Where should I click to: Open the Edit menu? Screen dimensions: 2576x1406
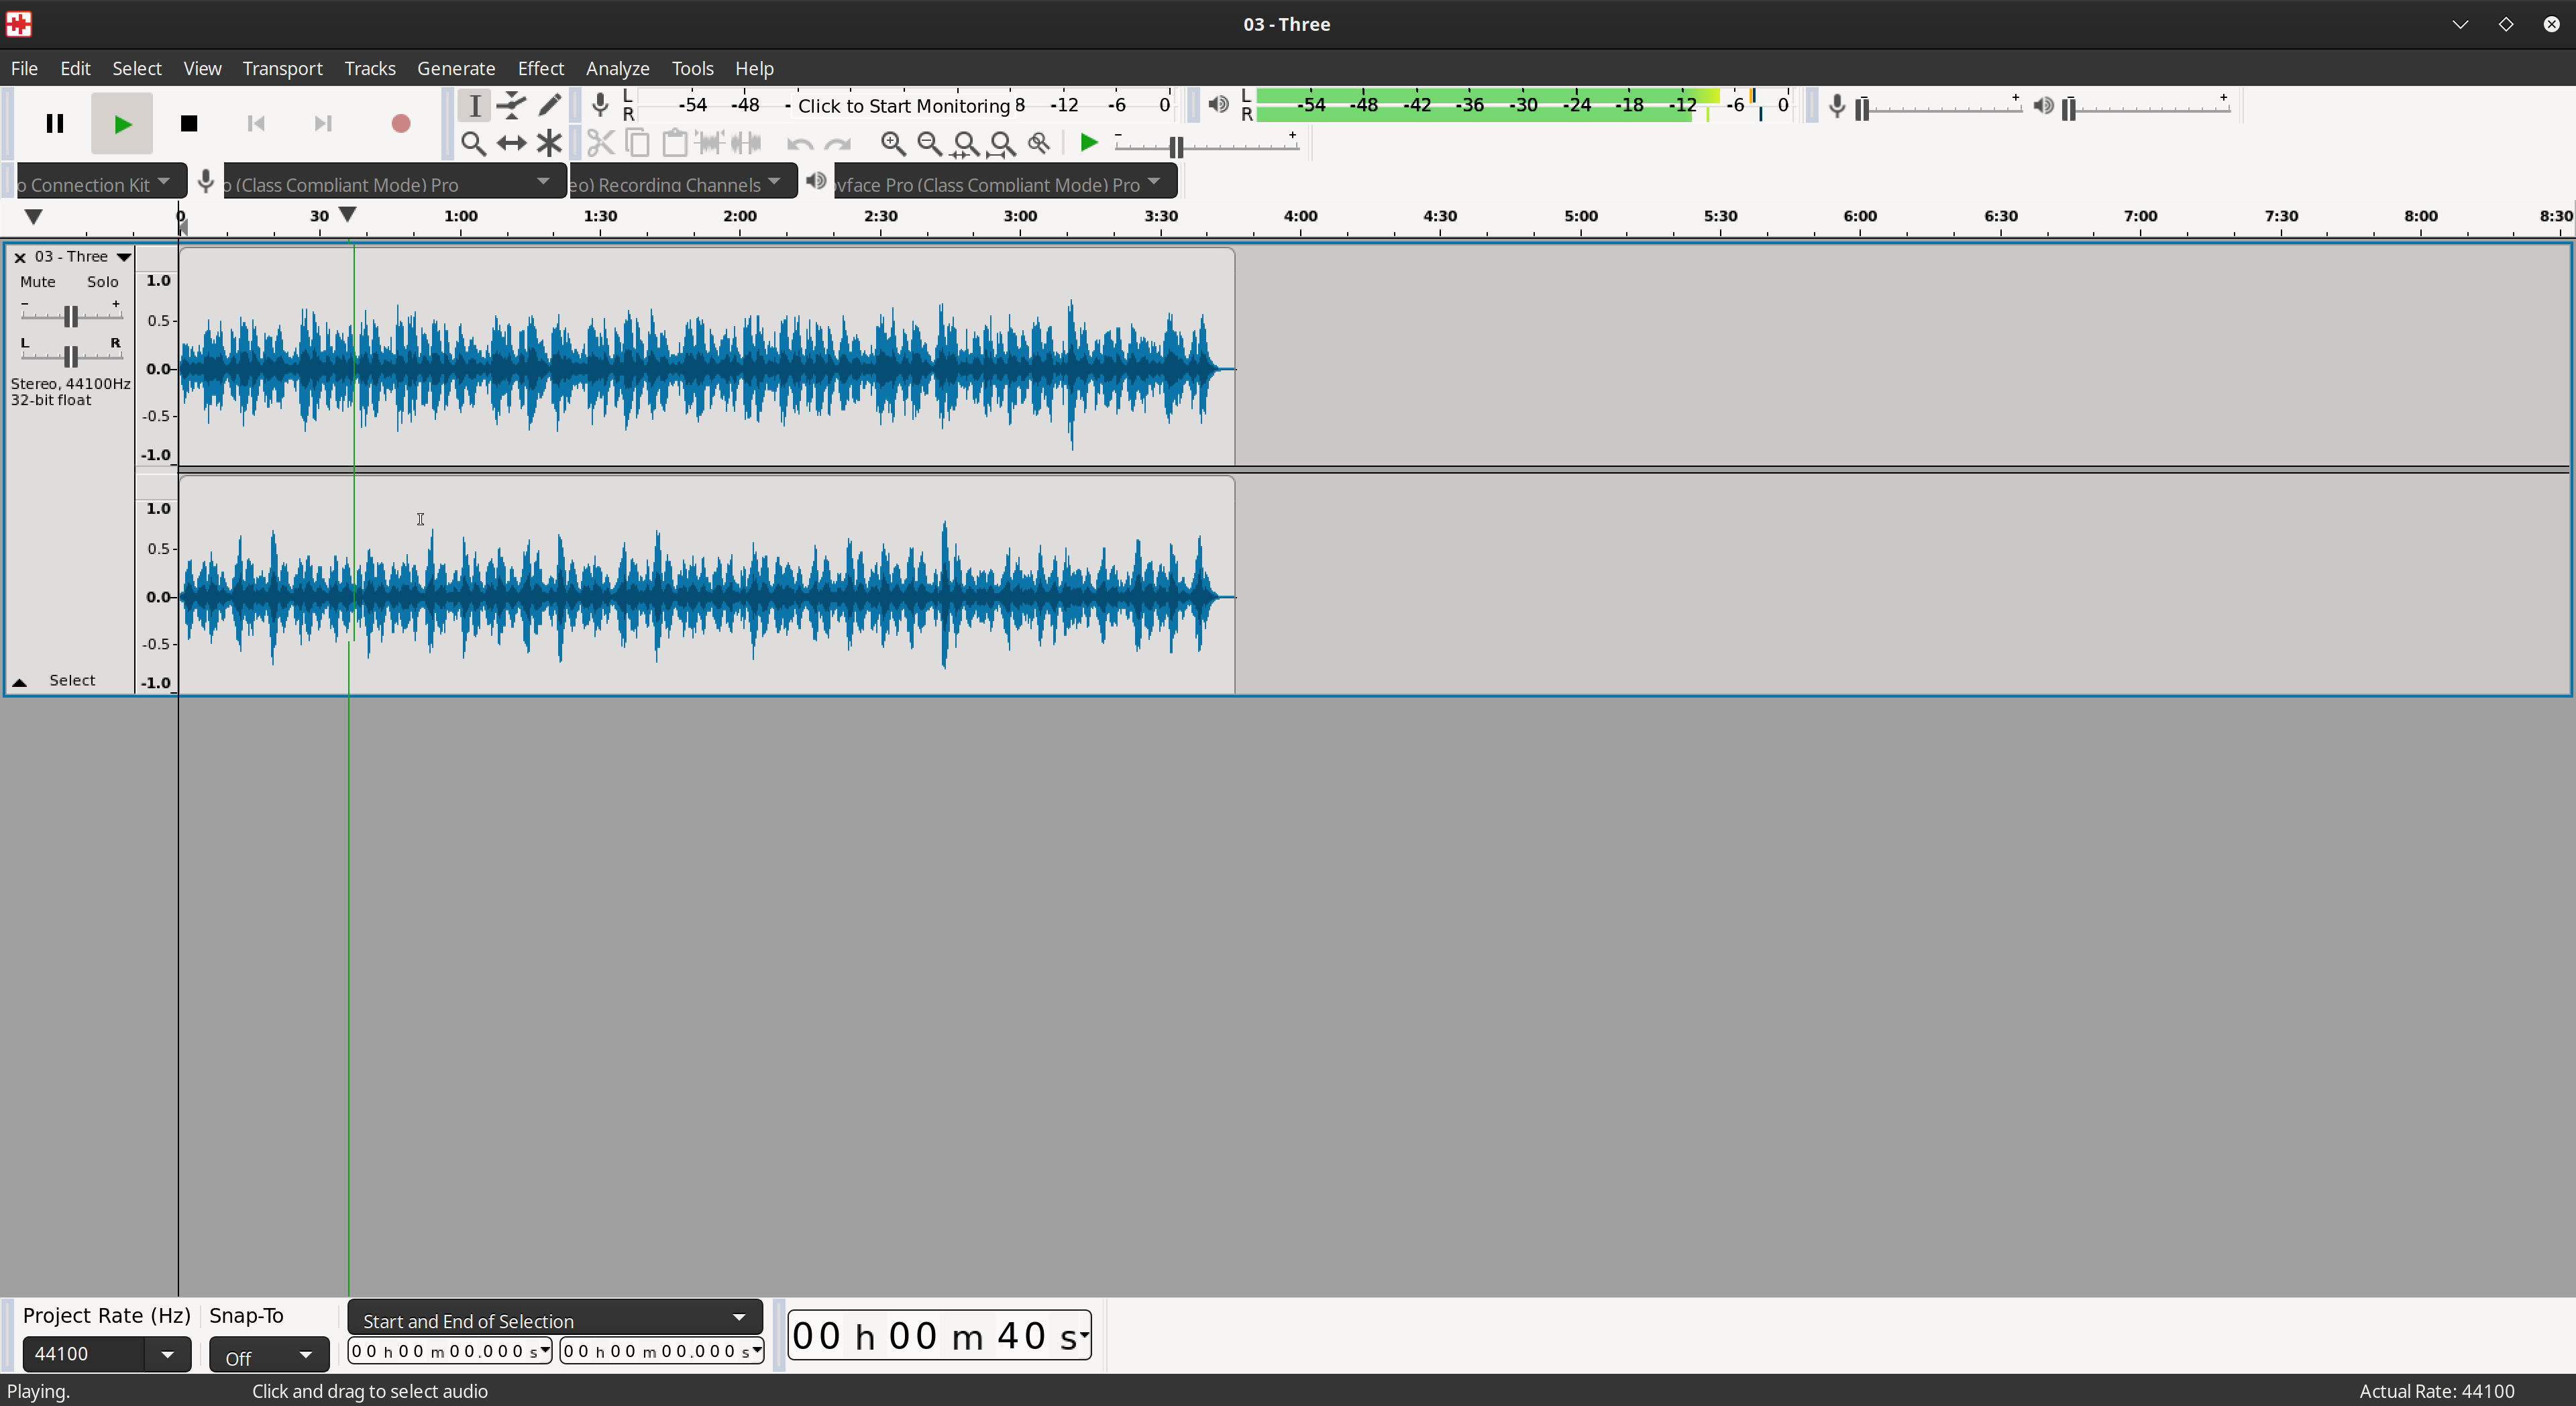click(75, 68)
